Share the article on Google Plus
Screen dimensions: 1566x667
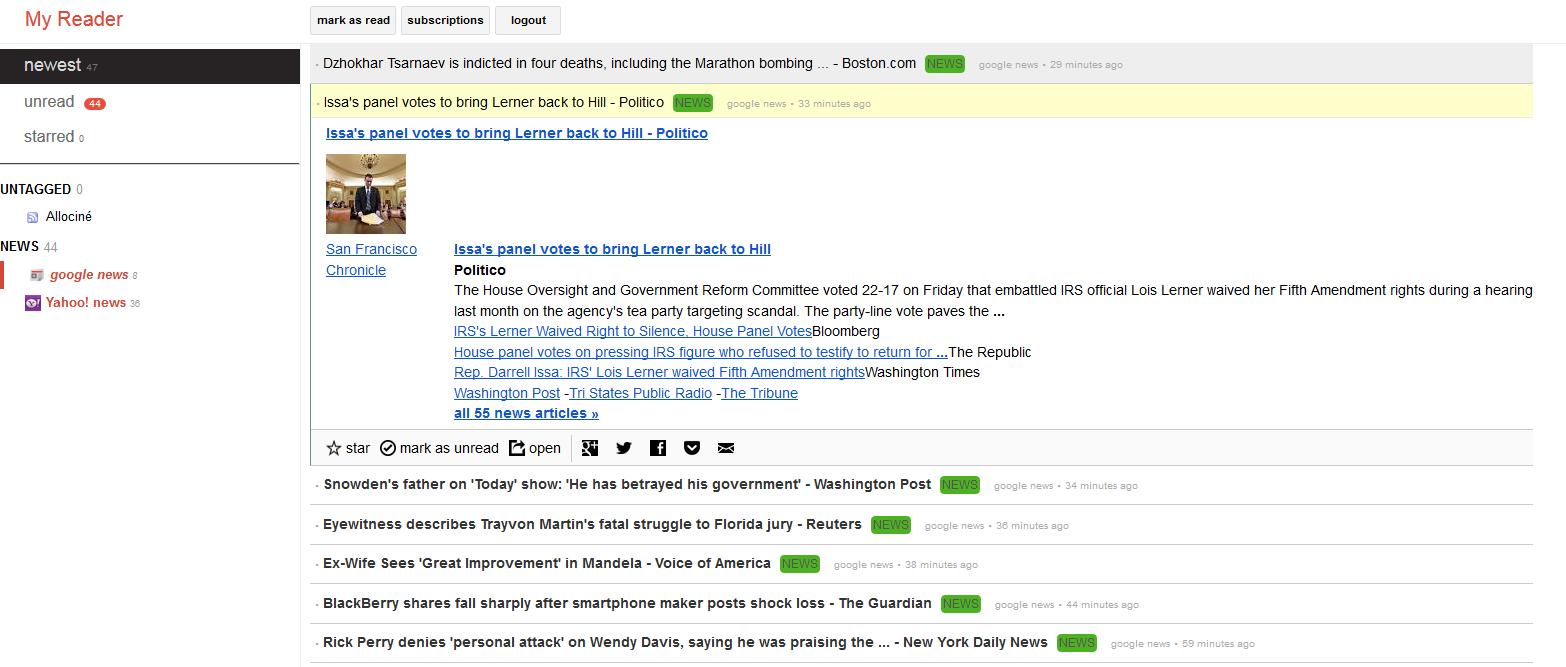tap(590, 448)
